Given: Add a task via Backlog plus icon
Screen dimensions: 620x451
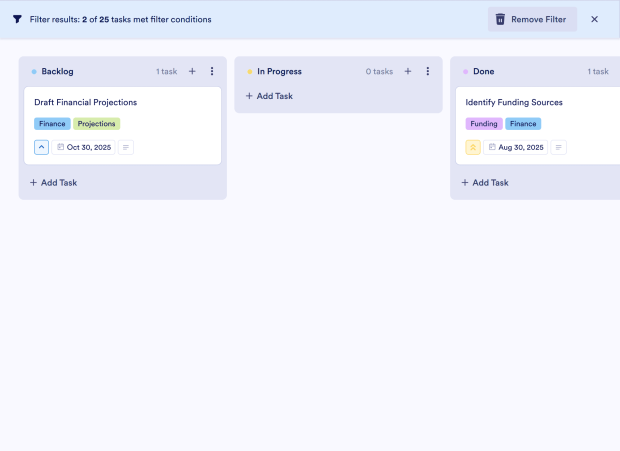Looking at the screenshot, I should pos(192,71).
